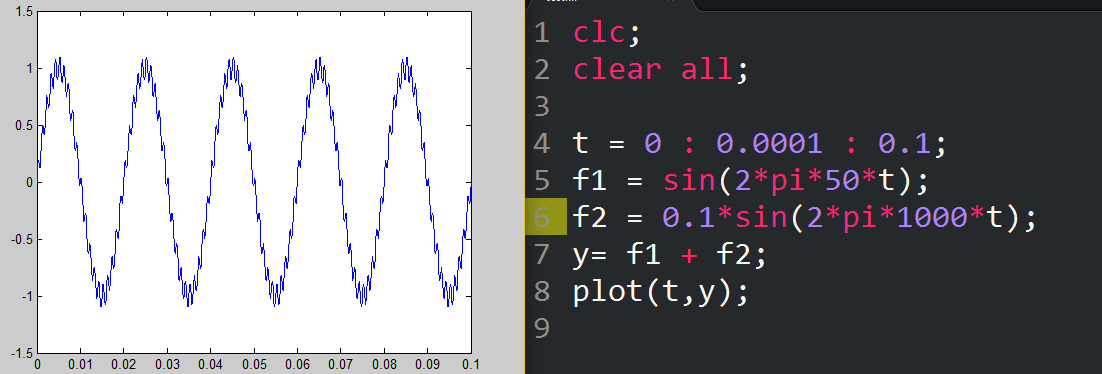
Task: Click line number 9 in the gutter
Action: (x=541, y=328)
